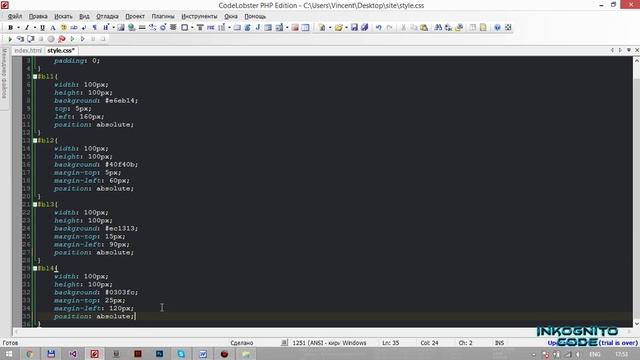This screenshot has height=360, width=640.
Task: Open the Правка menu
Action: click(x=38, y=16)
